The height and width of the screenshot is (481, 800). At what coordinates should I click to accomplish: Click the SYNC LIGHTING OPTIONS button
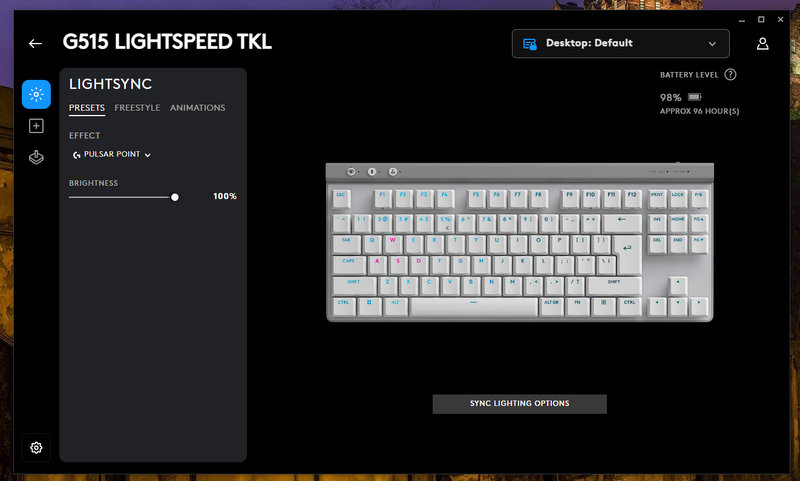tap(519, 403)
